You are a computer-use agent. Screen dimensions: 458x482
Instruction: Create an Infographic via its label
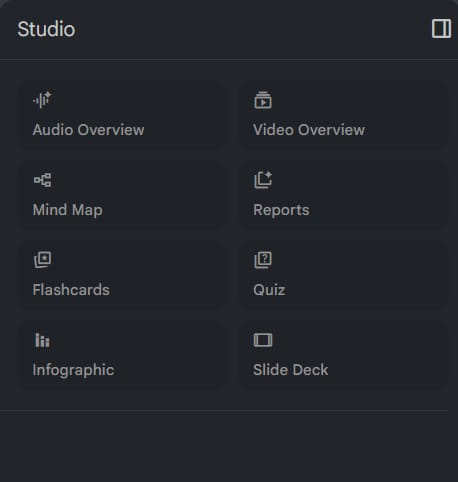pos(73,370)
